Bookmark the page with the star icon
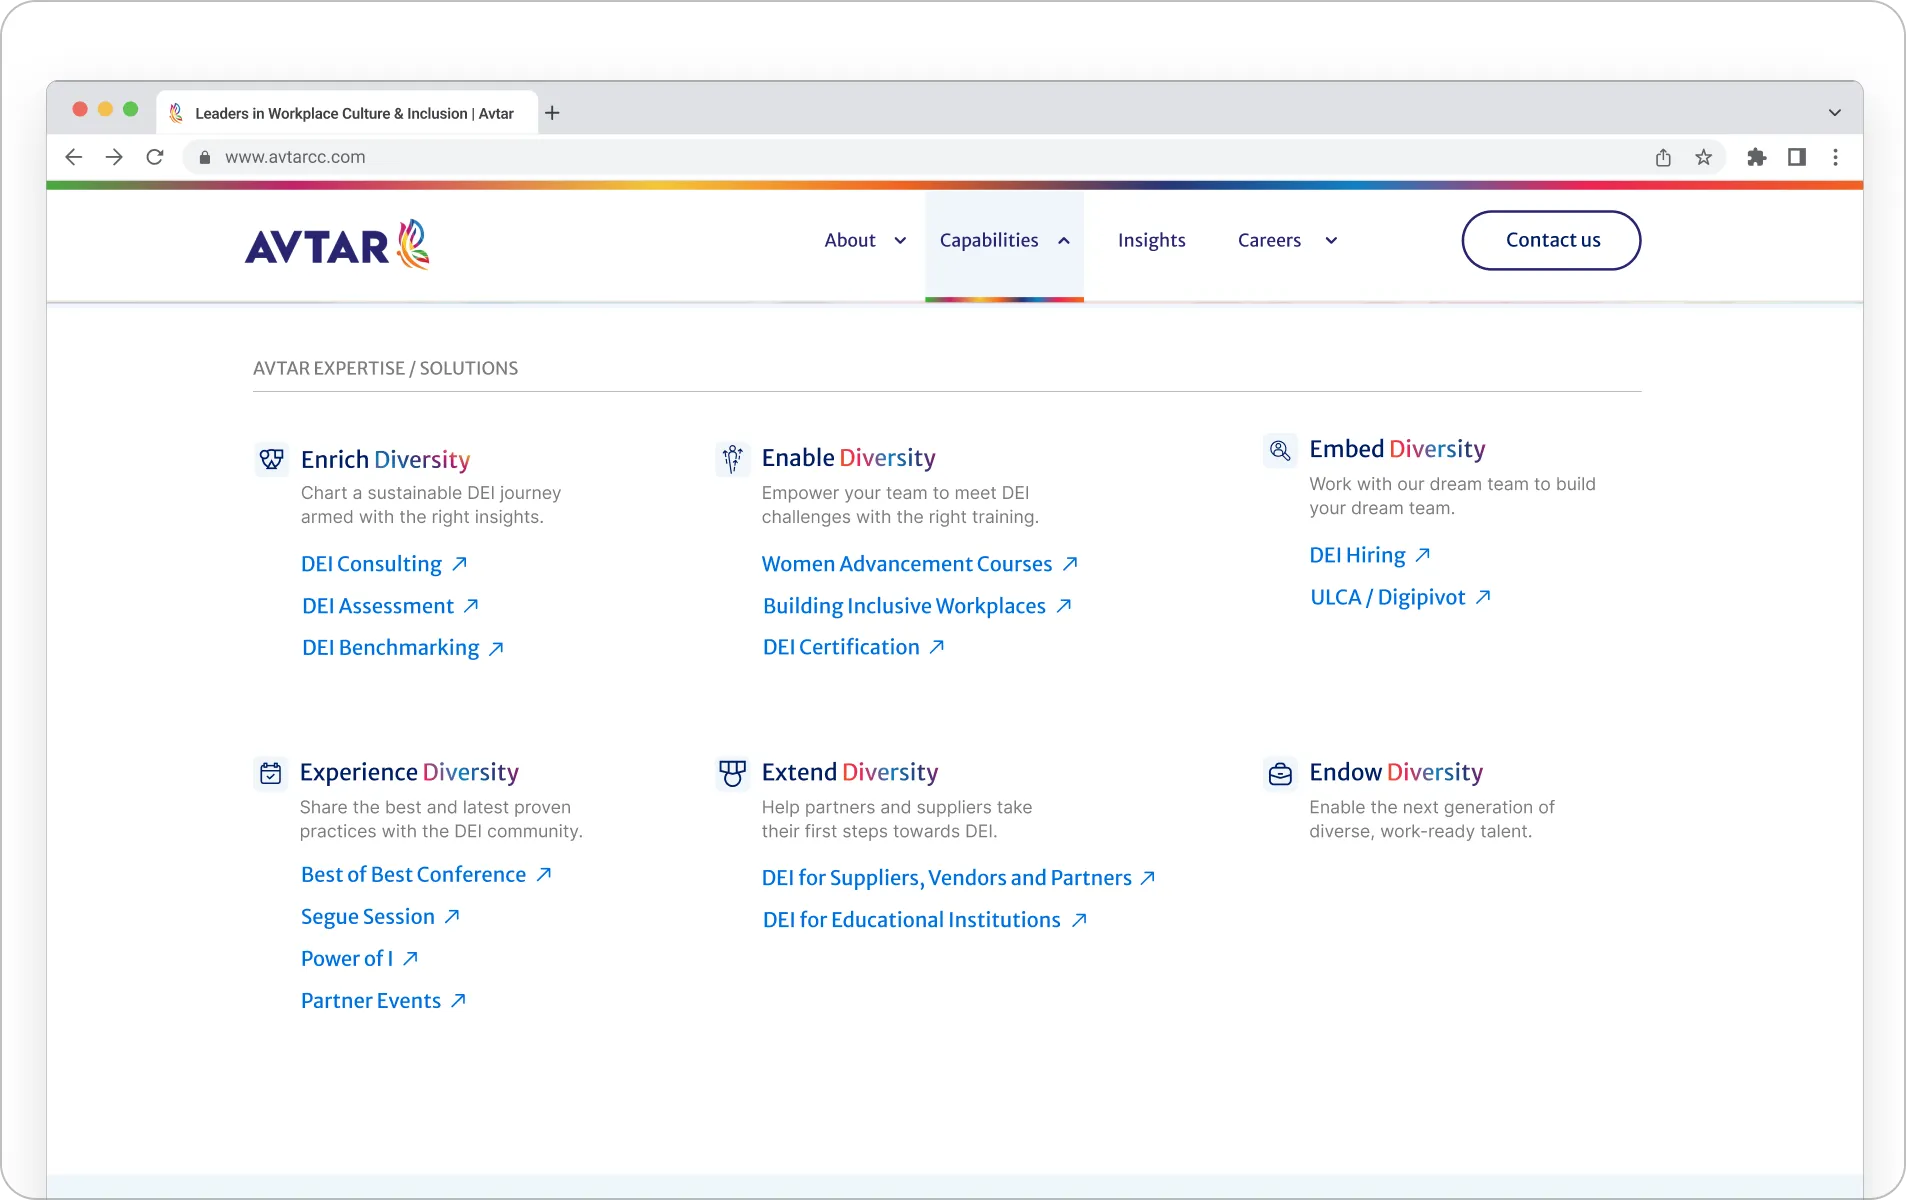Image resolution: width=1906 pixels, height=1200 pixels. (x=1704, y=157)
